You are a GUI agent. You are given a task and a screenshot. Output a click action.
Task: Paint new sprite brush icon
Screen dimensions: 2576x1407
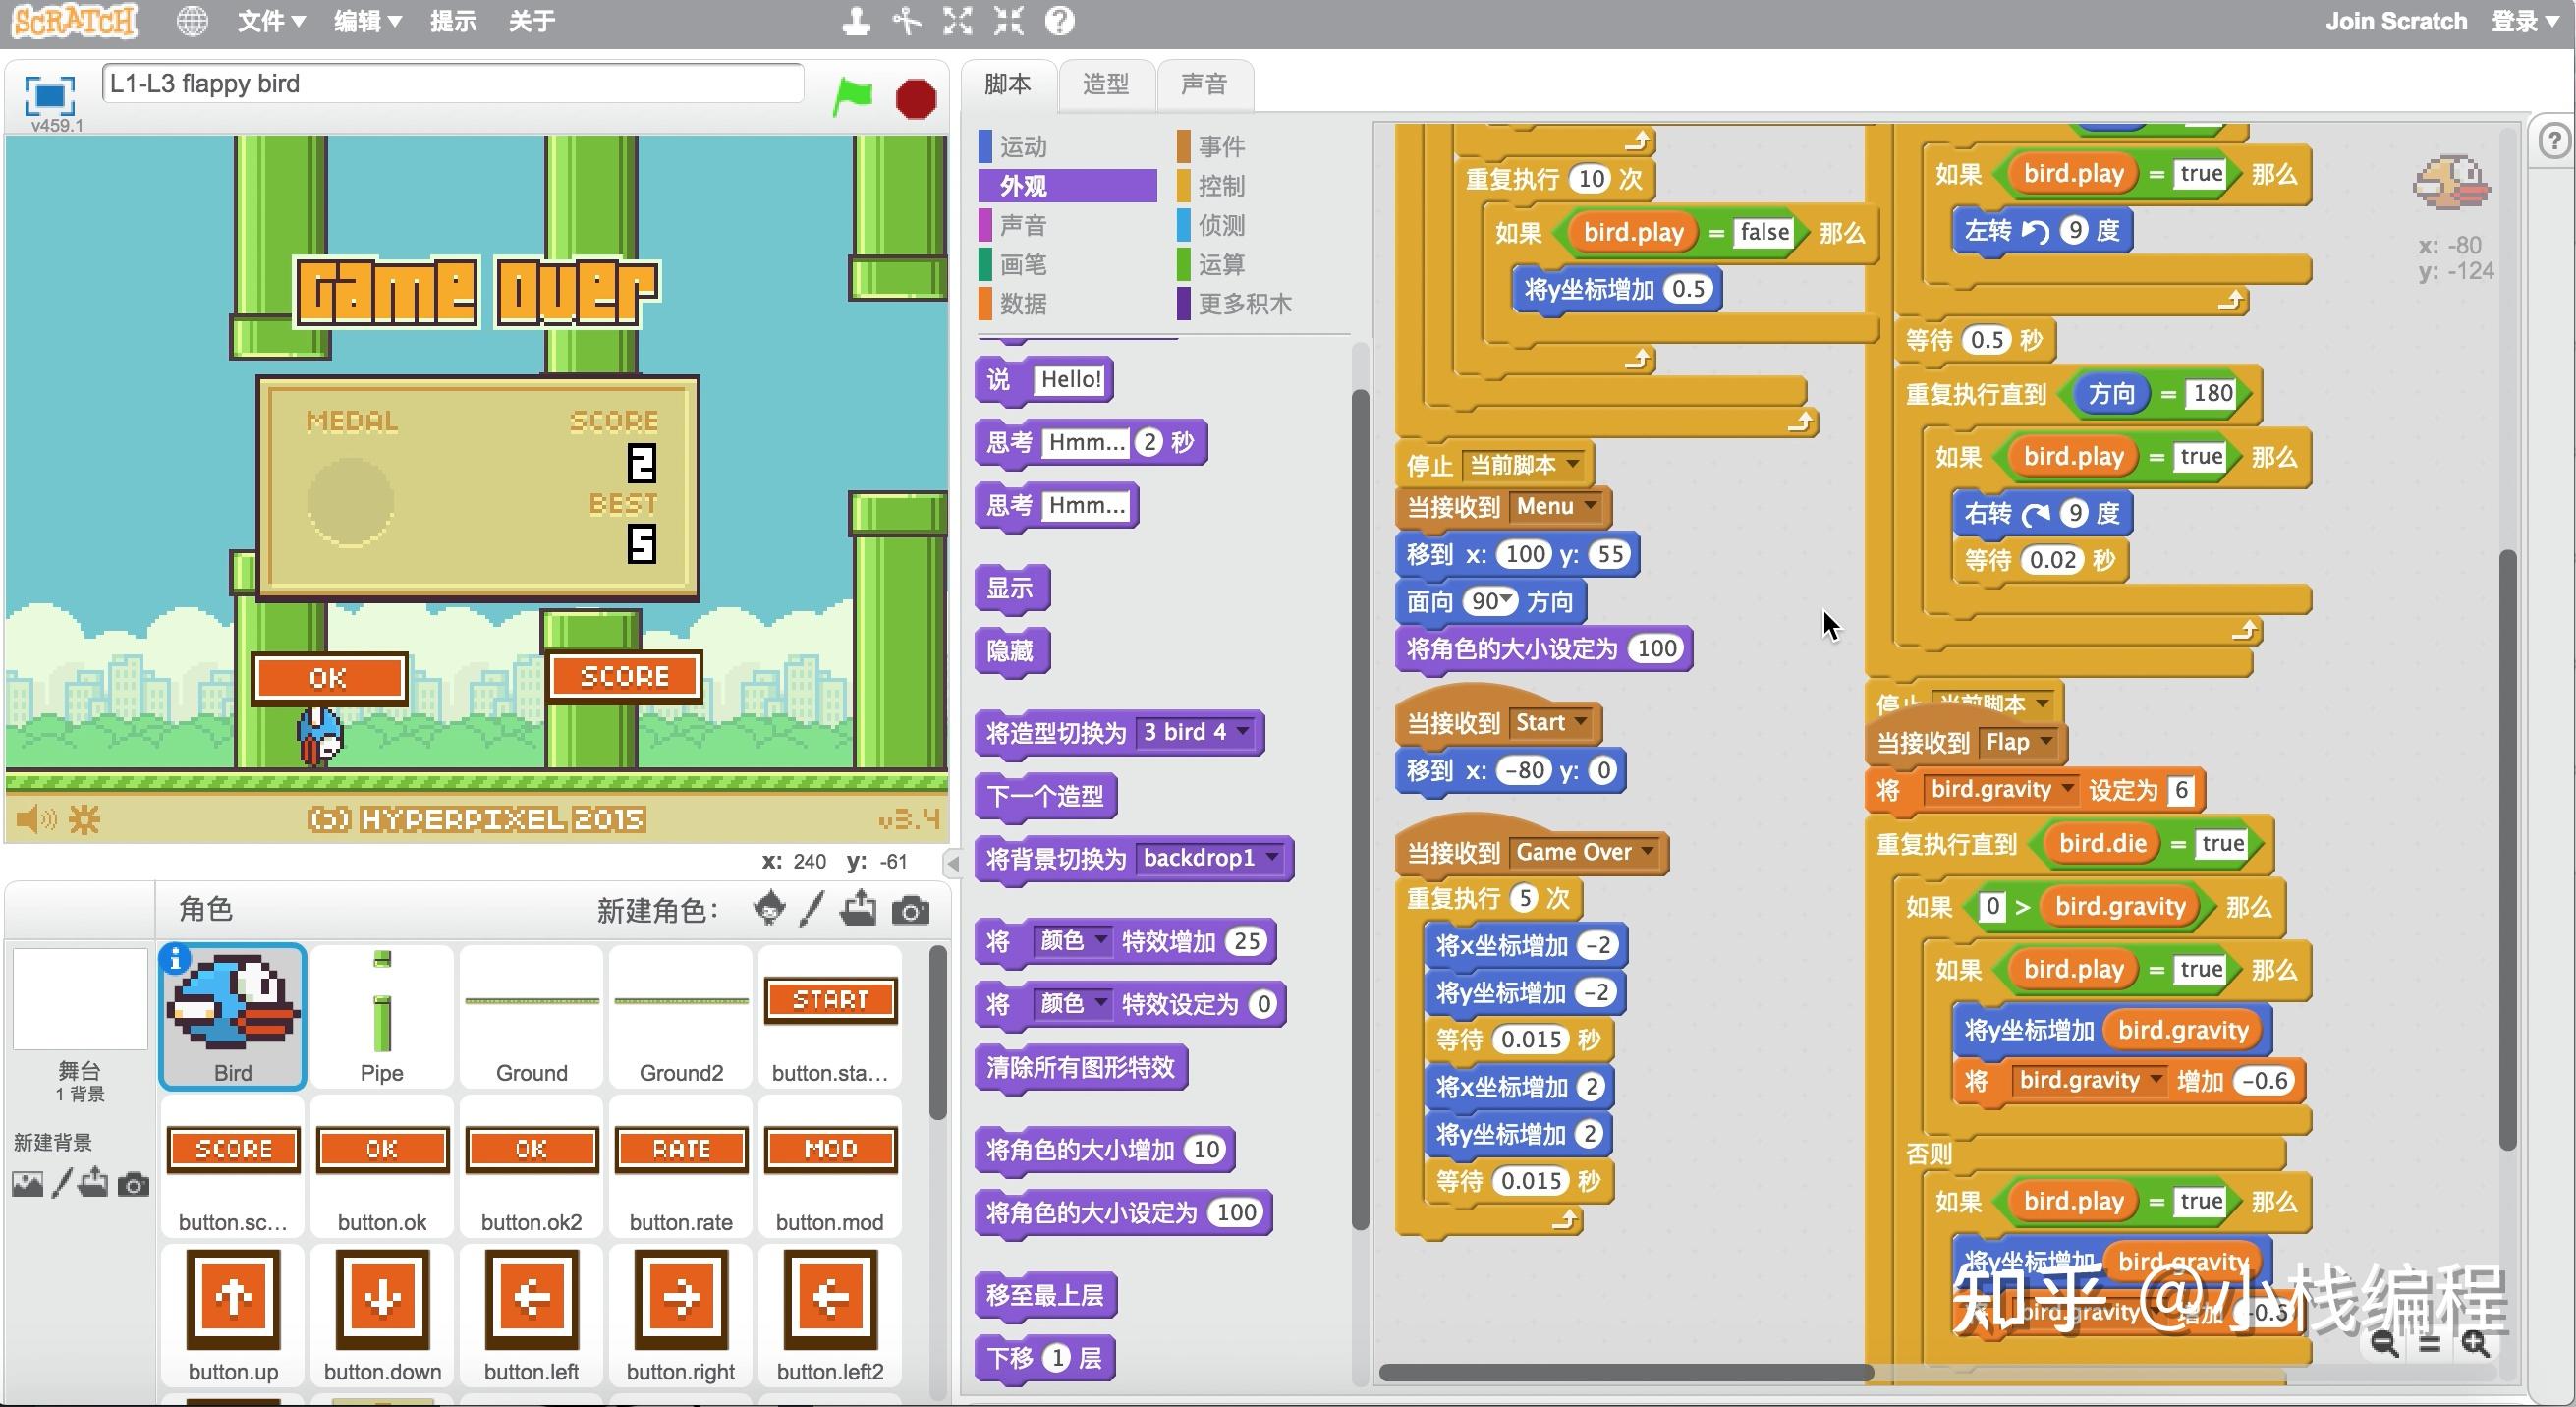point(812,909)
